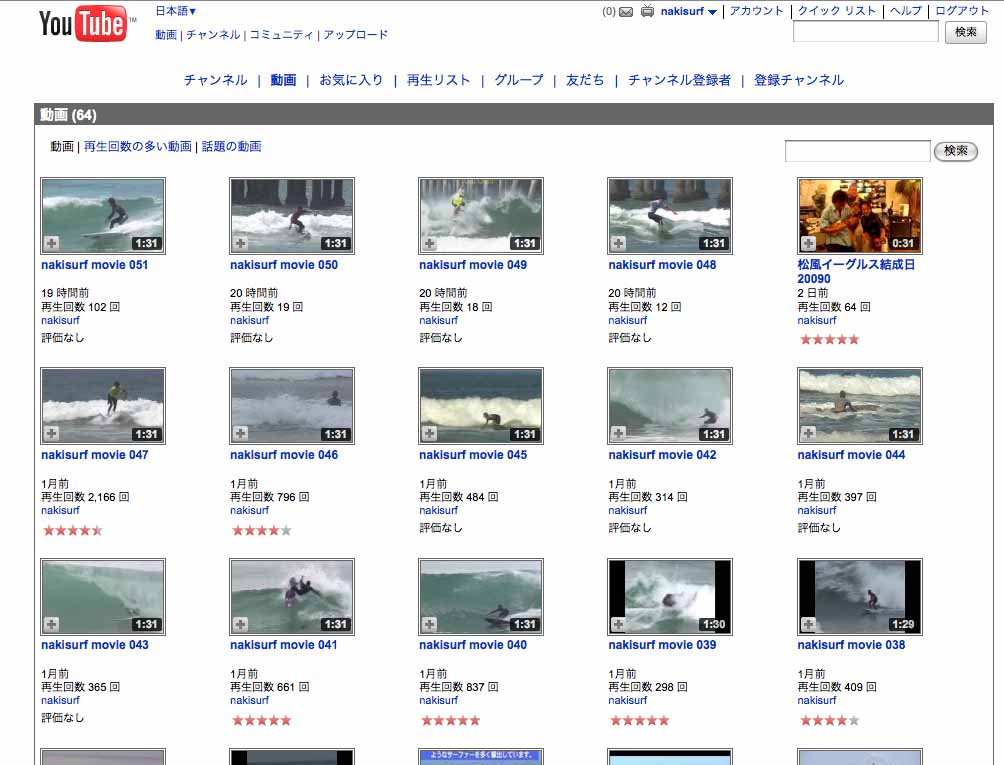
Task: Click the star rating under nakisurf movie 047
Action: [72, 530]
